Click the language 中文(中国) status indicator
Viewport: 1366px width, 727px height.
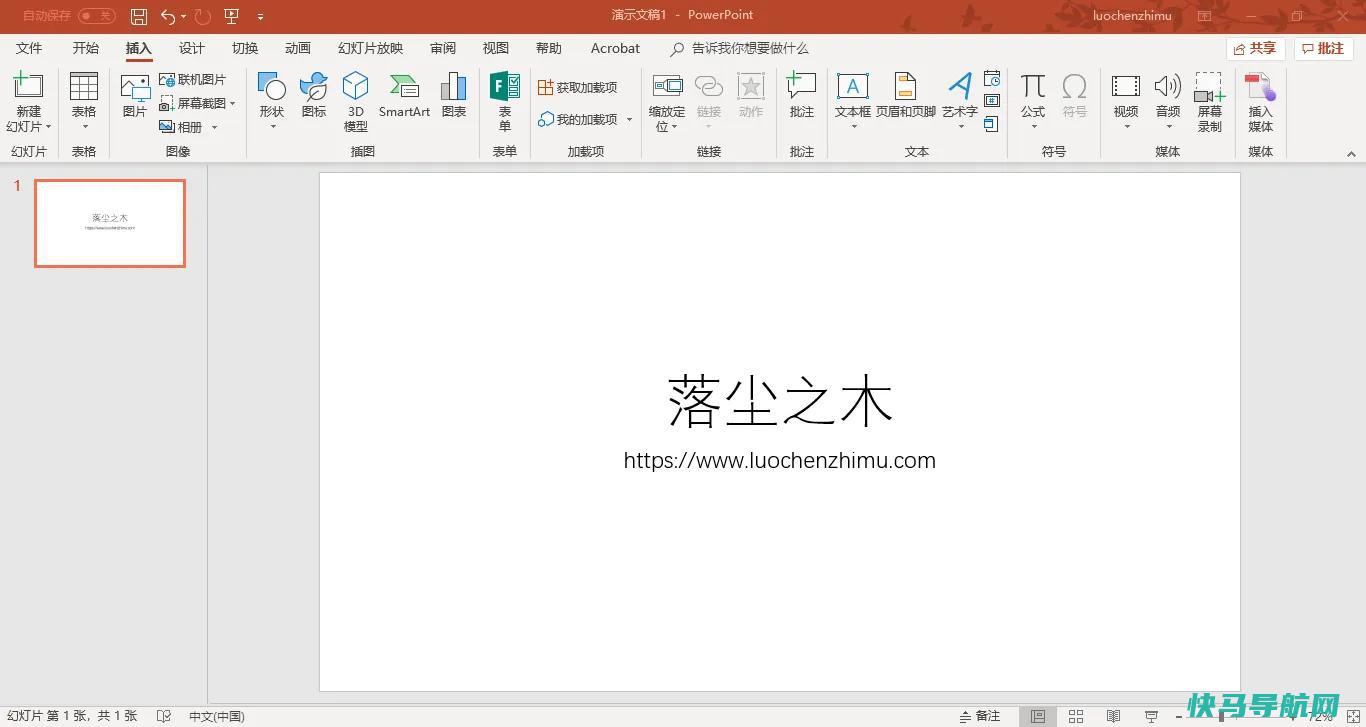point(217,716)
